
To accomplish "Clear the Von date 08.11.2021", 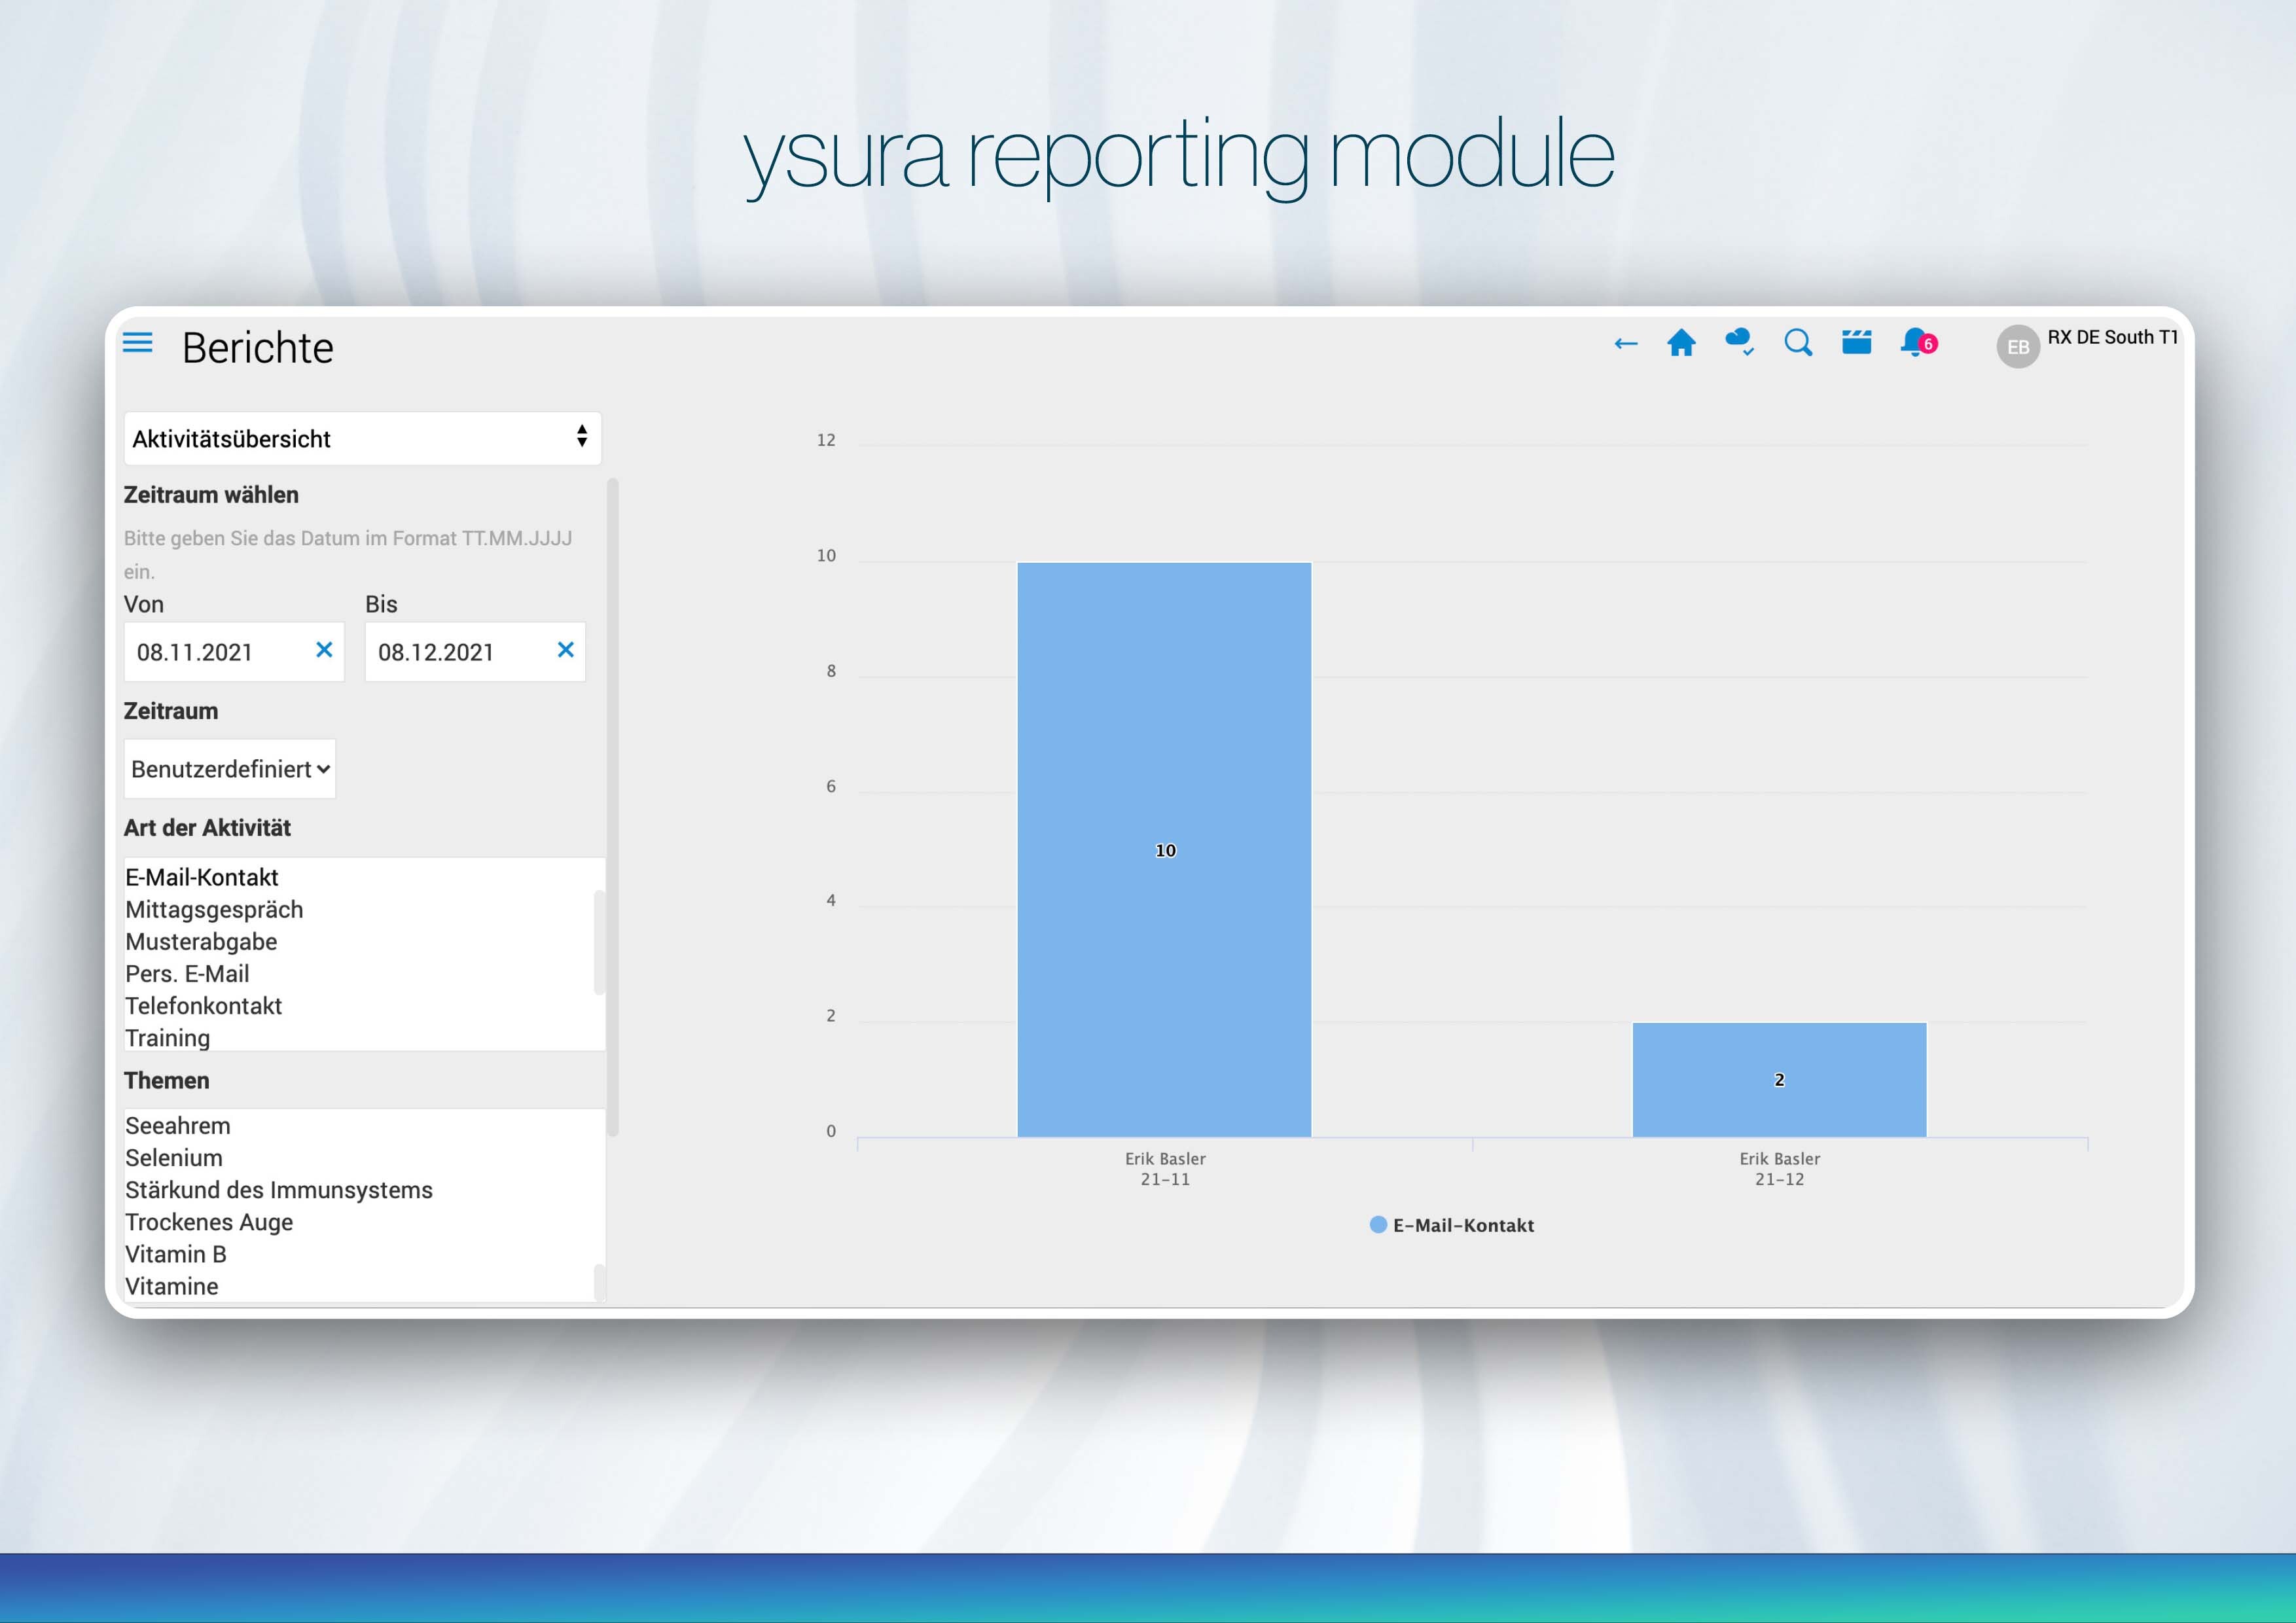I will coord(324,651).
